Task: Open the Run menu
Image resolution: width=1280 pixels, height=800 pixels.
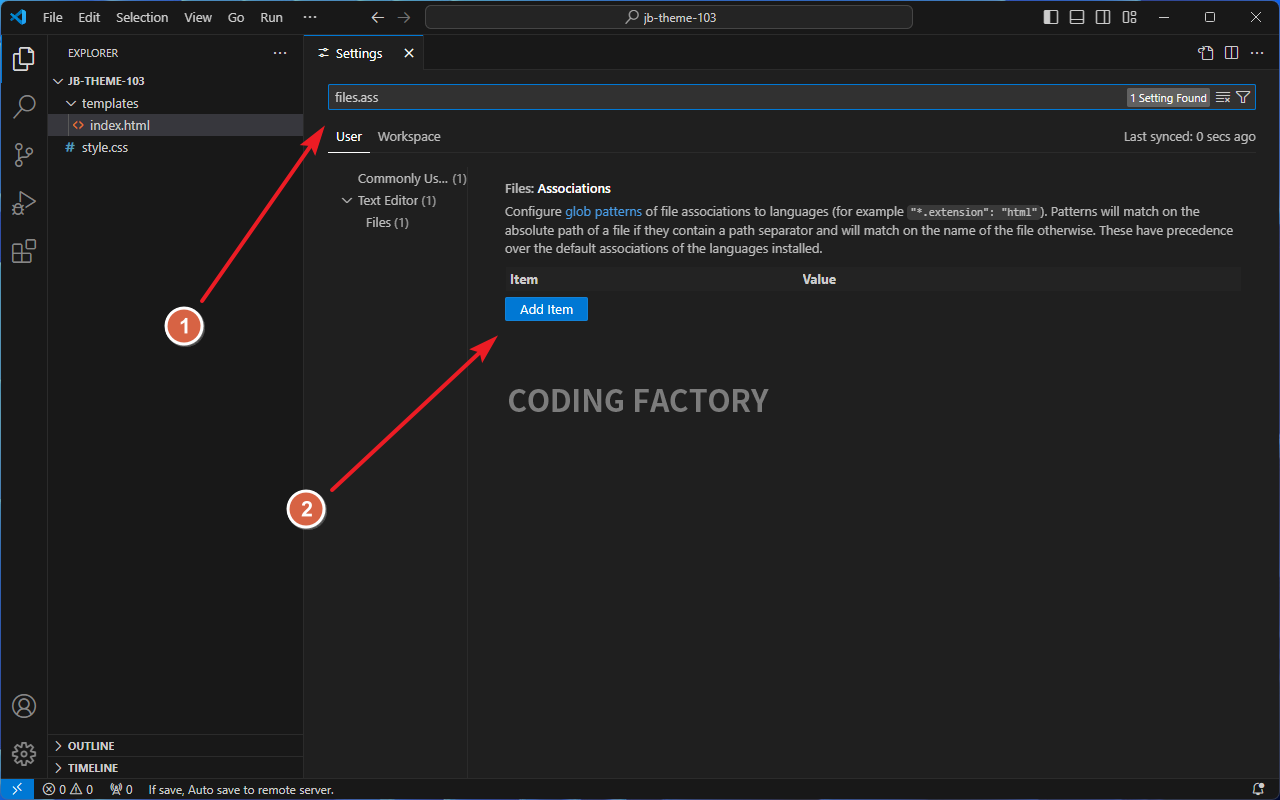Action: pyautogui.click(x=271, y=17)
